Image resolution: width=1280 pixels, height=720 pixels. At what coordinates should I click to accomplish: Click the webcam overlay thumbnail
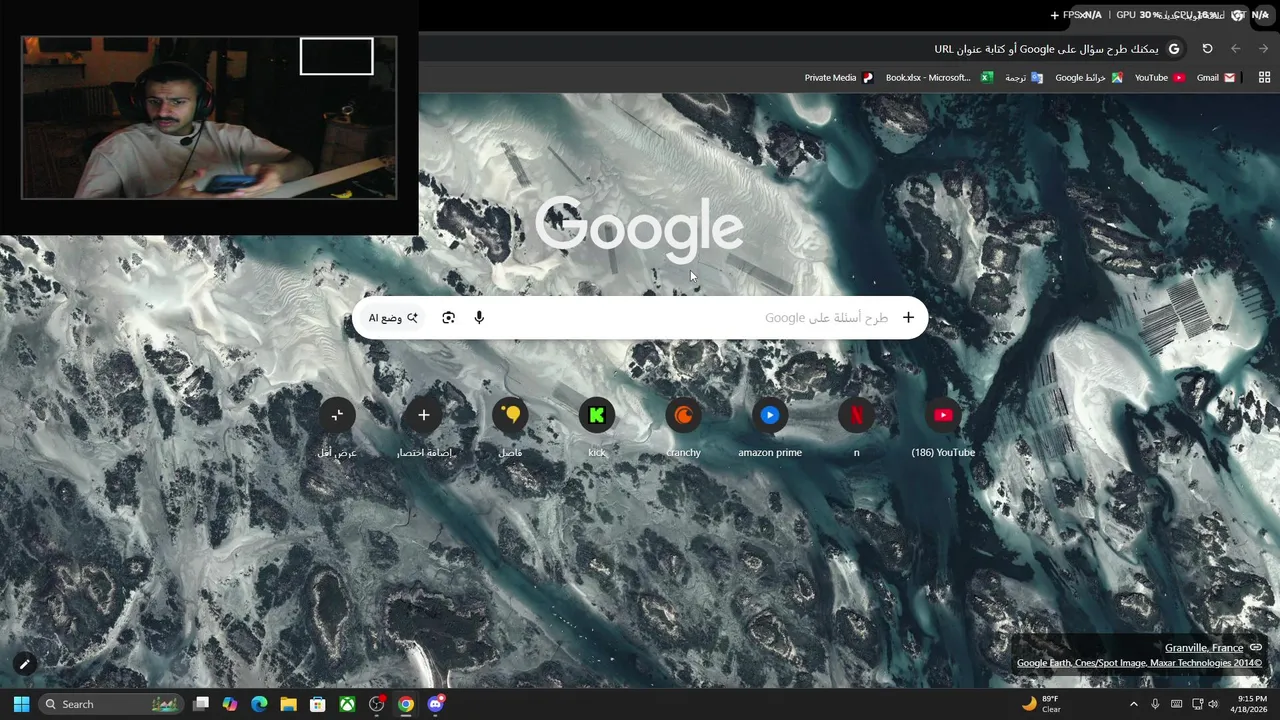209,118
